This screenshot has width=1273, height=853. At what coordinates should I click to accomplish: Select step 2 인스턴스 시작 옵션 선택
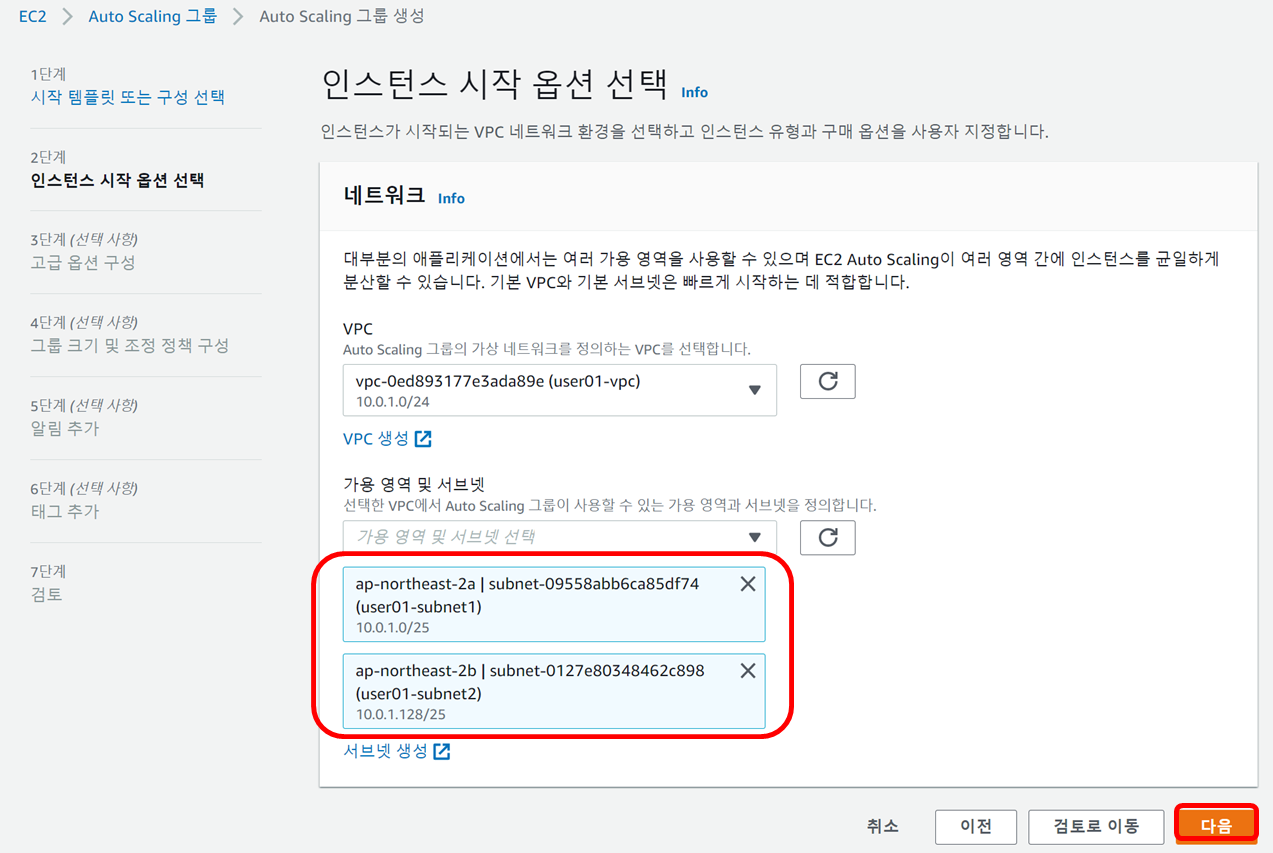pos(117,180)
